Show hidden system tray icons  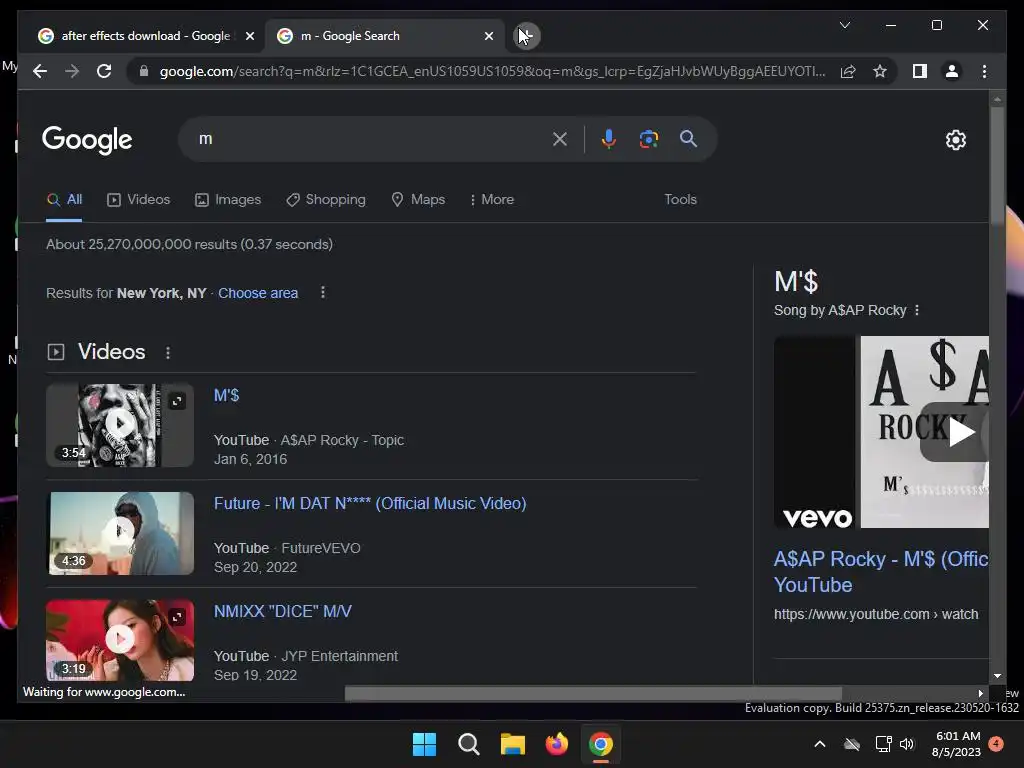pyautogui.click(x=820, y=744)
